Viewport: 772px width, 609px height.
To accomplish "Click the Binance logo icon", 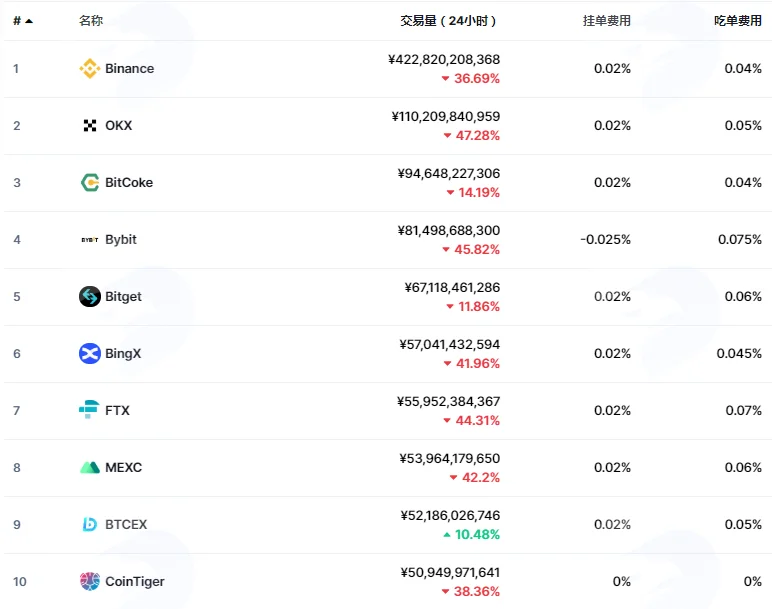I will pos(90,68).
